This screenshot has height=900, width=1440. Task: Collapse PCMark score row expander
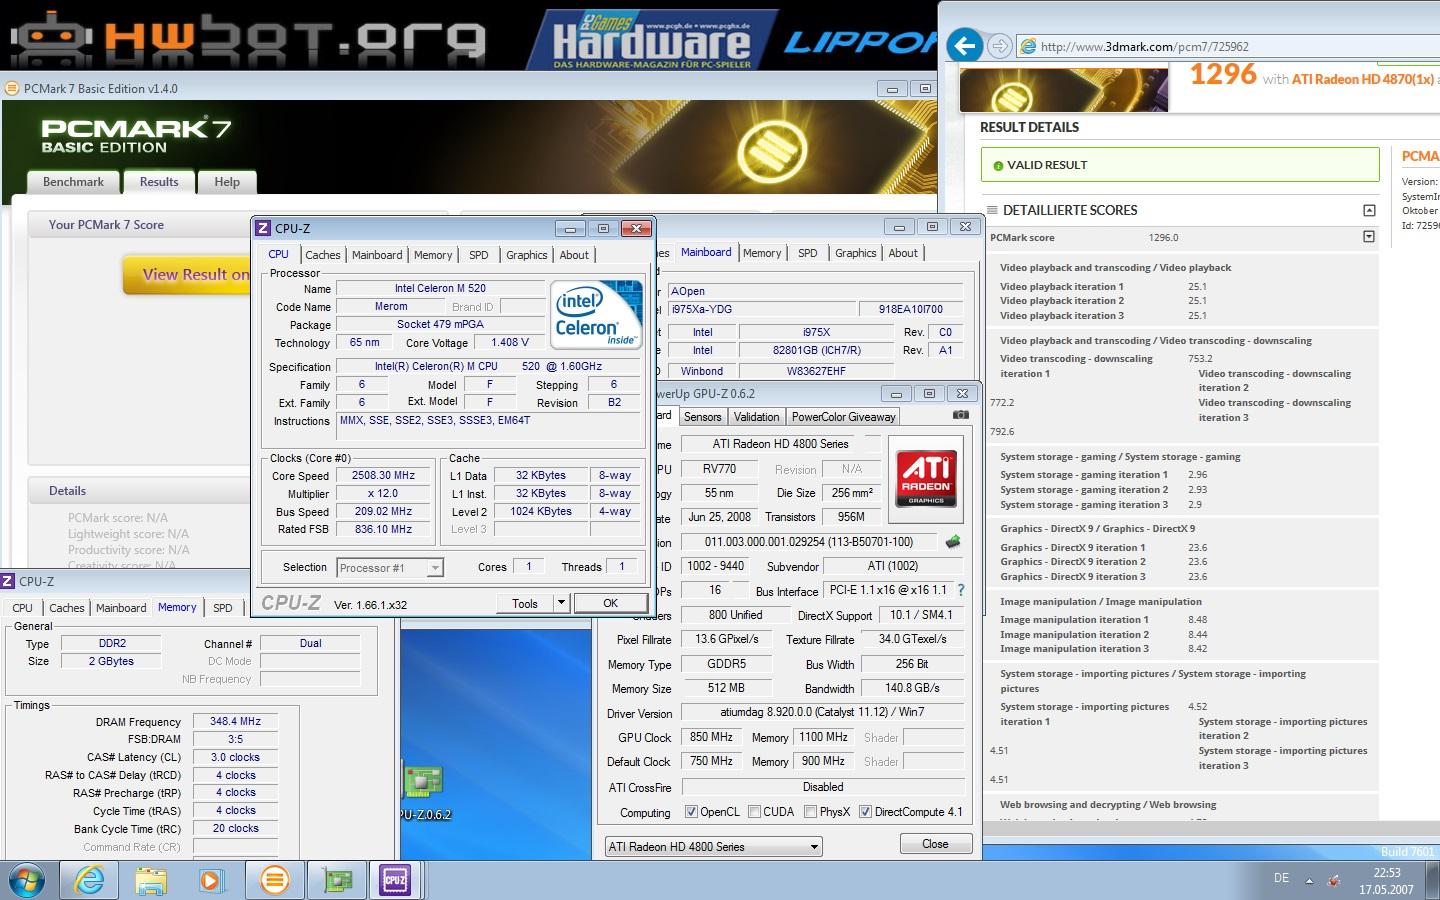[x=1369, y=237]
